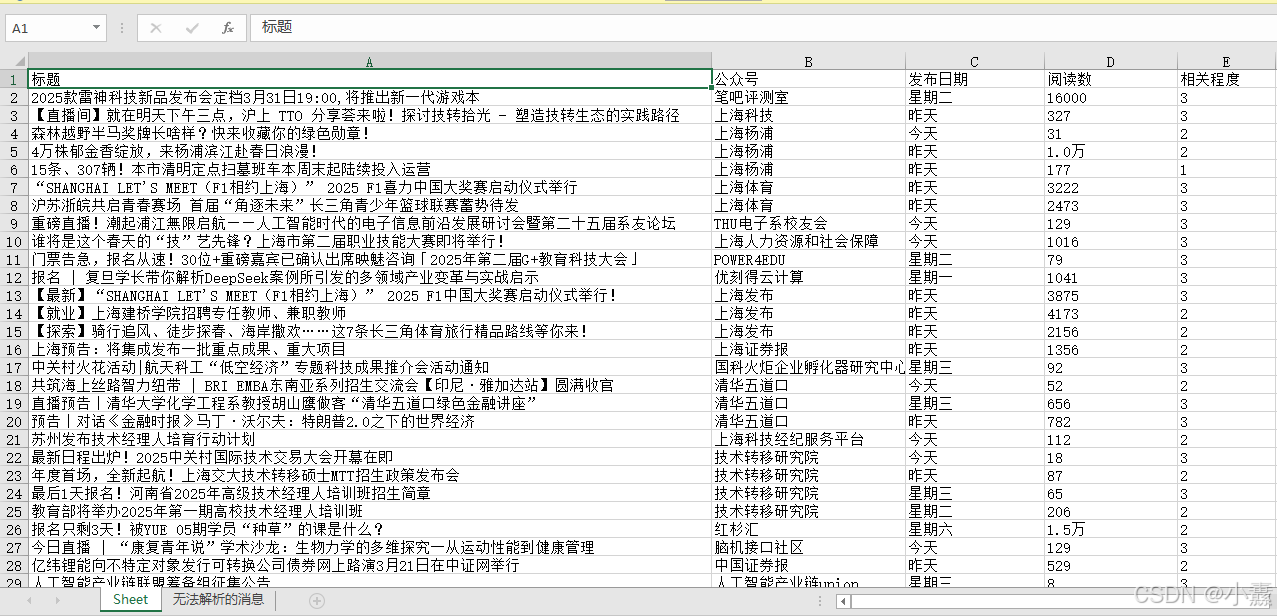Add a new sheet with plus button

[317, 601]
